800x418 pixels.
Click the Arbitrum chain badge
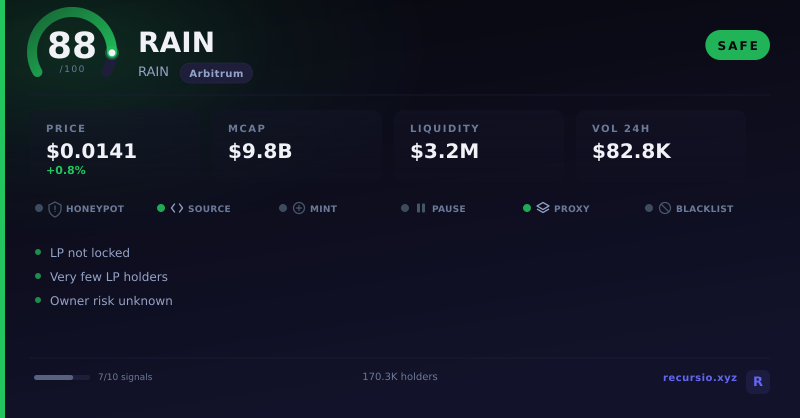pos(216,73)
